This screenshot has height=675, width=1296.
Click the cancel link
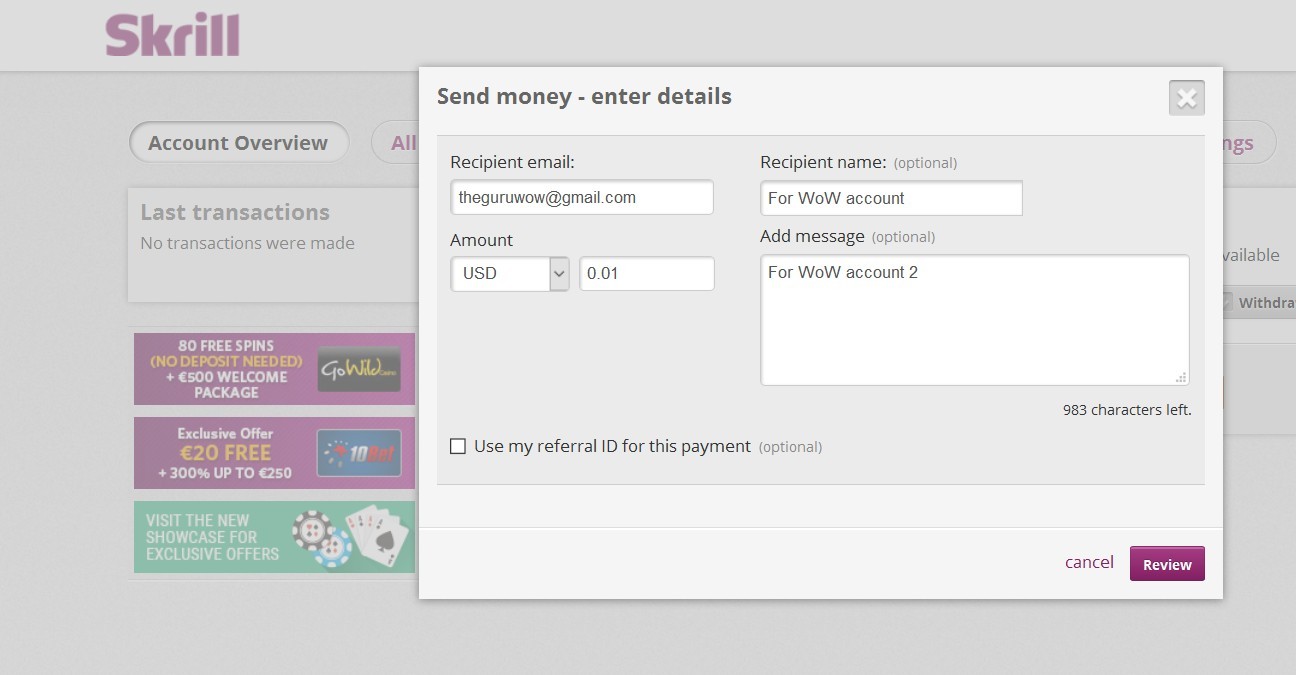click(1089, 562)
